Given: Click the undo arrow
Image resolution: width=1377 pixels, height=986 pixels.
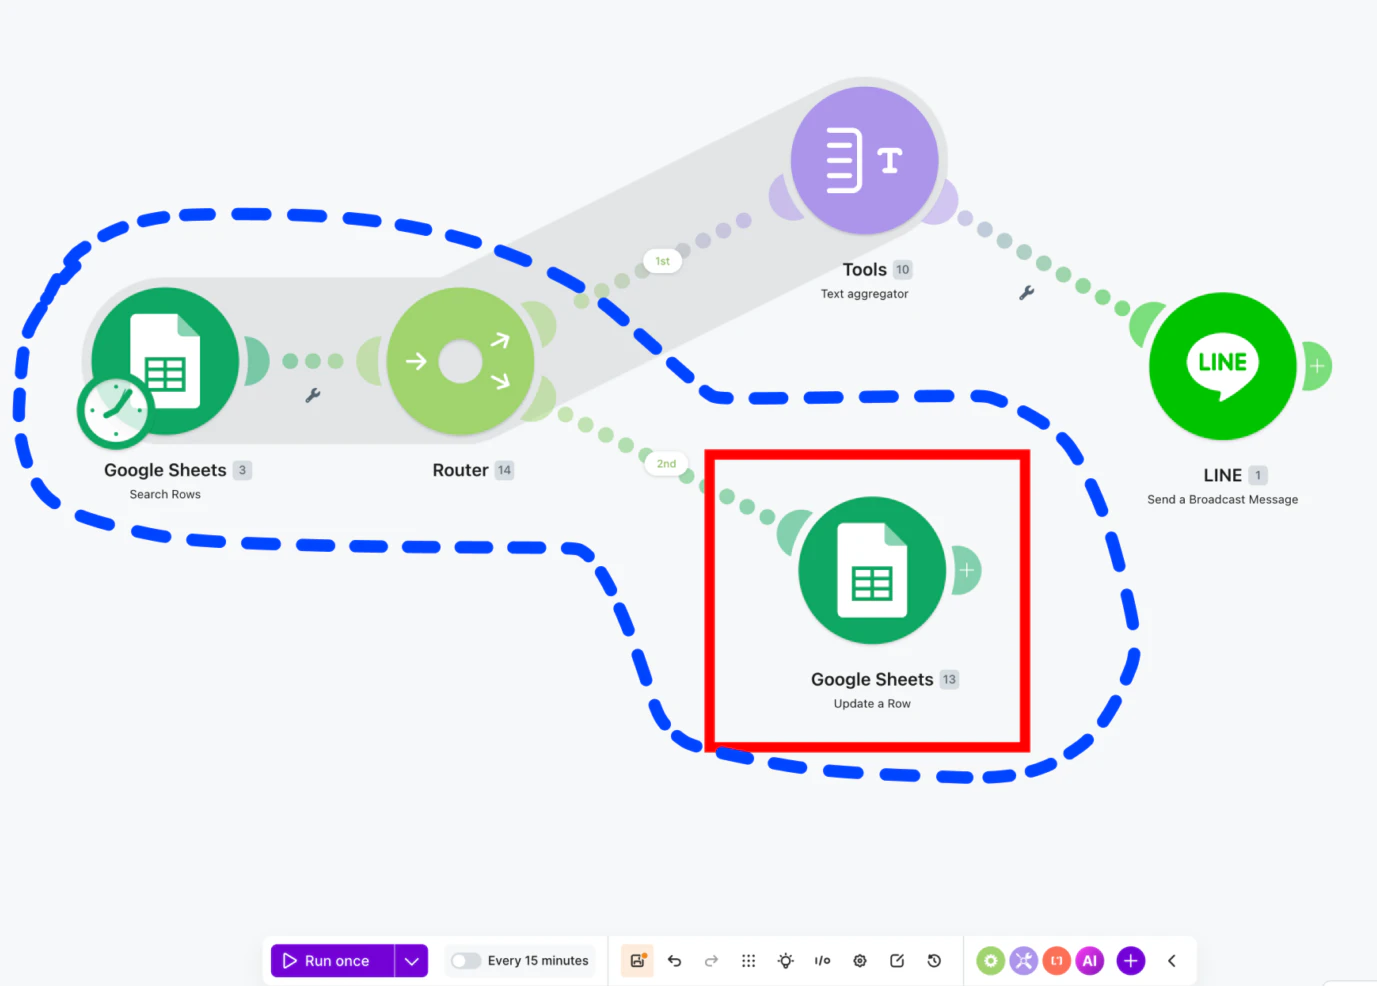Looking at the screenshot, I should tap(675, 961).
